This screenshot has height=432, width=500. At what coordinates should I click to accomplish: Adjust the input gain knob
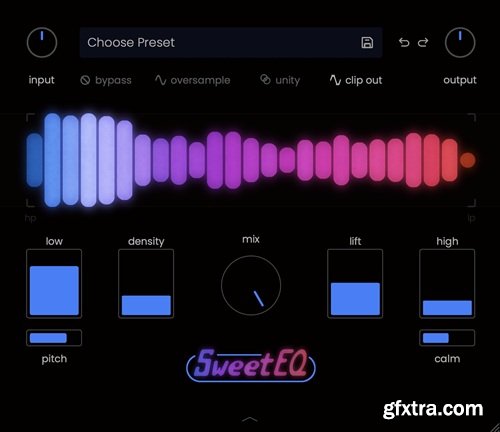tap(42, 43)
